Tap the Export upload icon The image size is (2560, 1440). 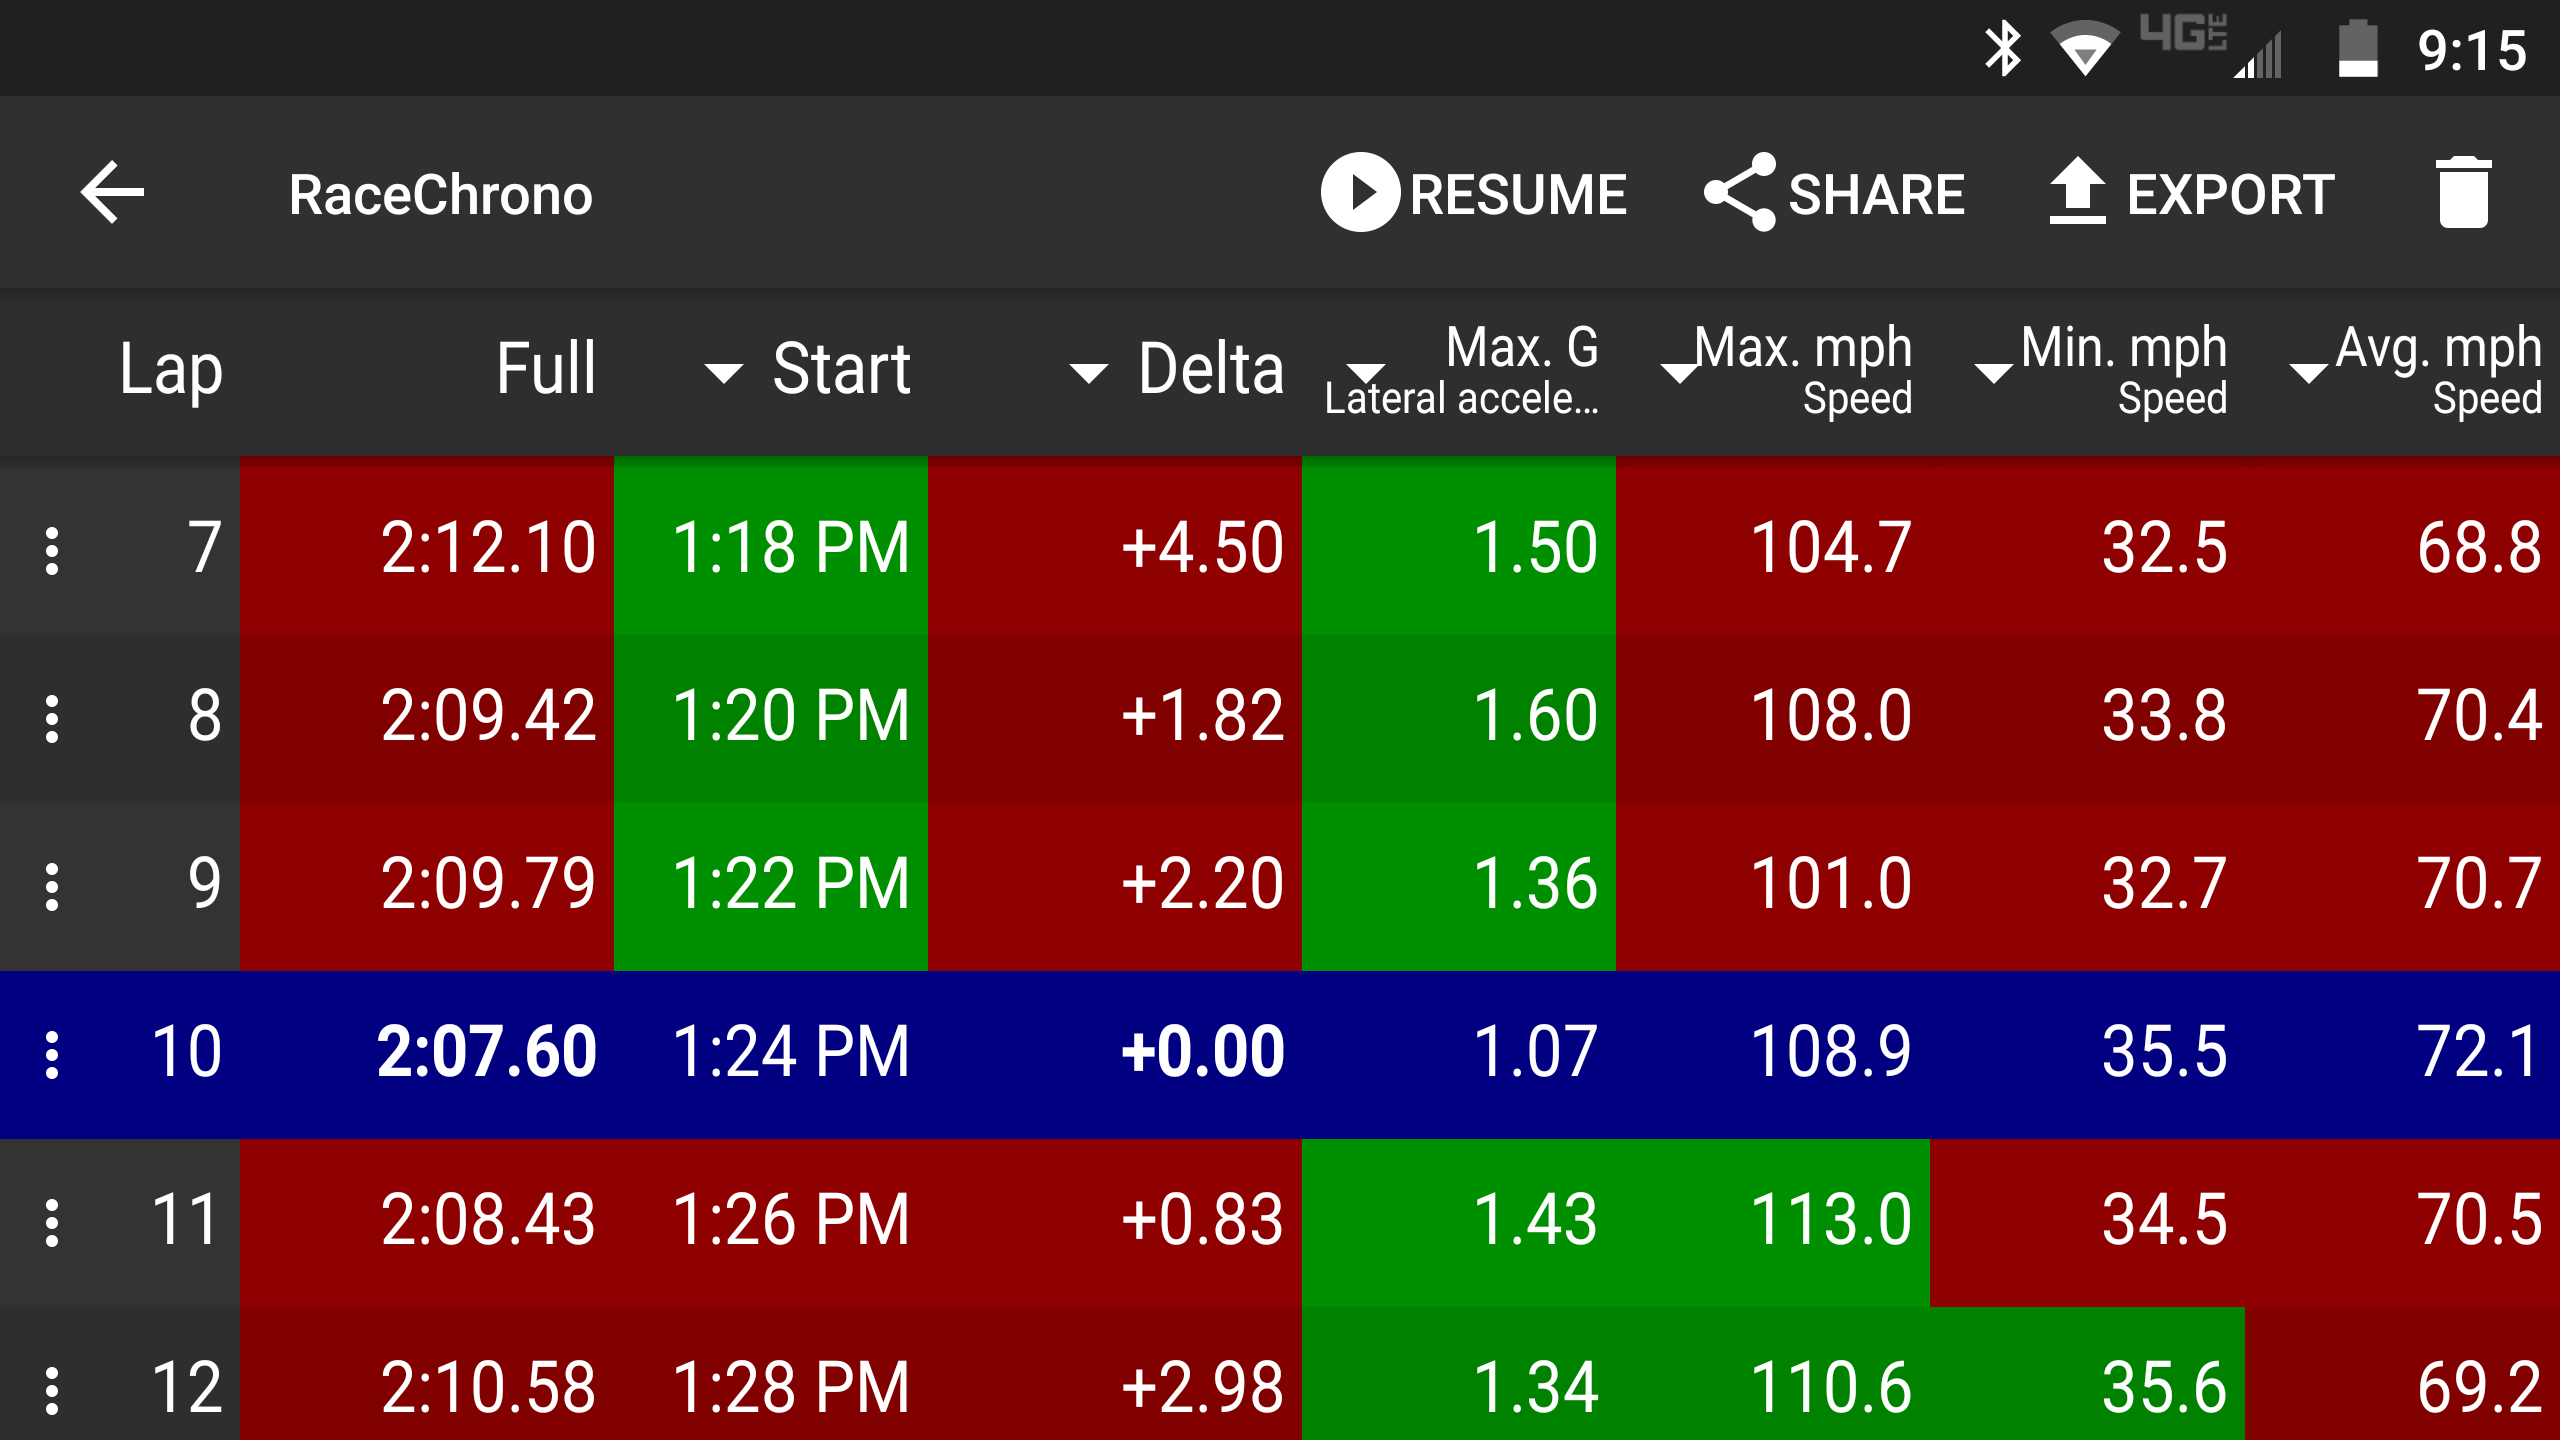2078,192
